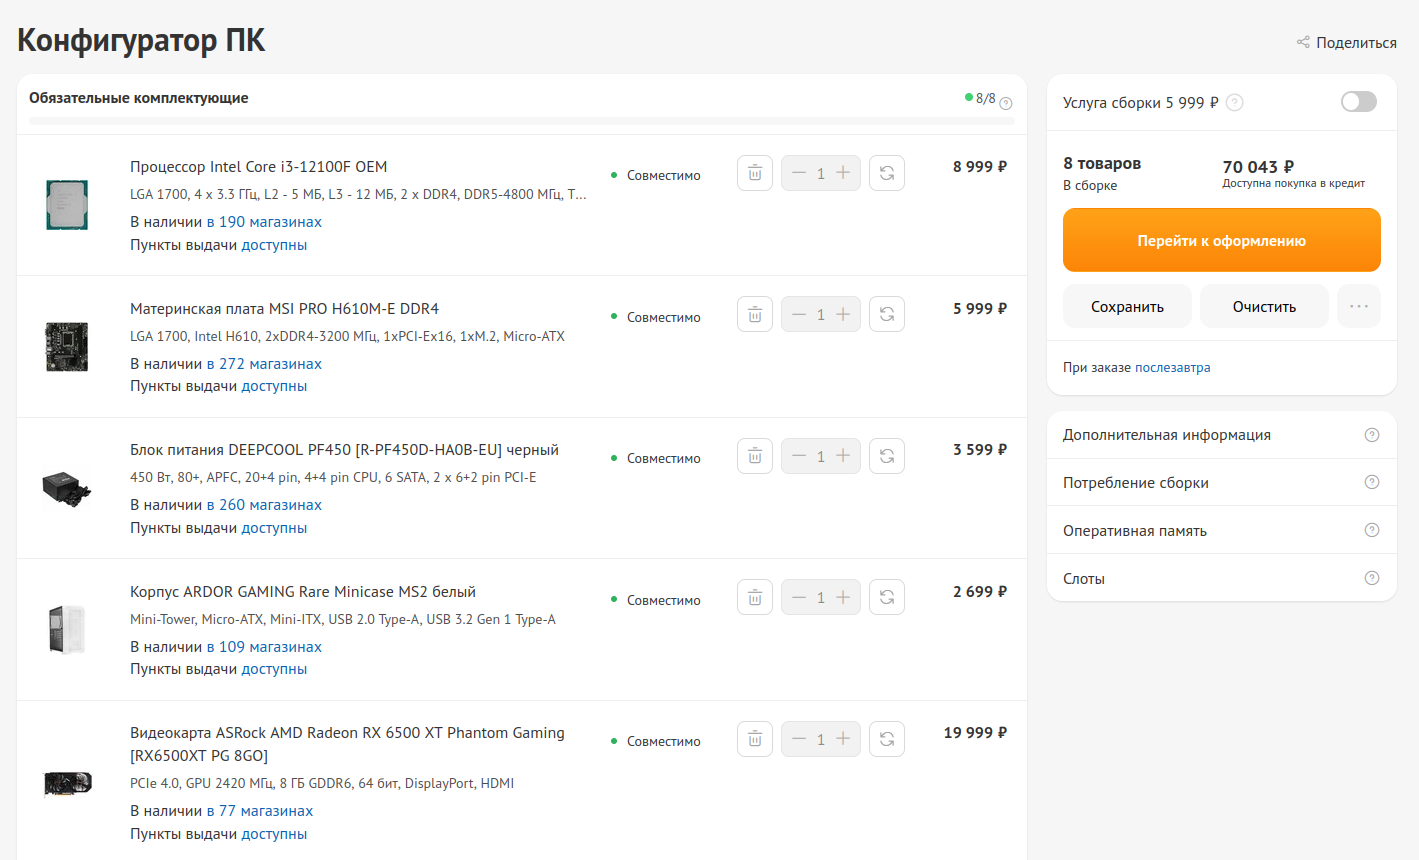The height and width of the screenshot is (860, 1419).
Task: Click the motherboard product thumbnail
Action: pyautogui.click(x=67, y=347)
